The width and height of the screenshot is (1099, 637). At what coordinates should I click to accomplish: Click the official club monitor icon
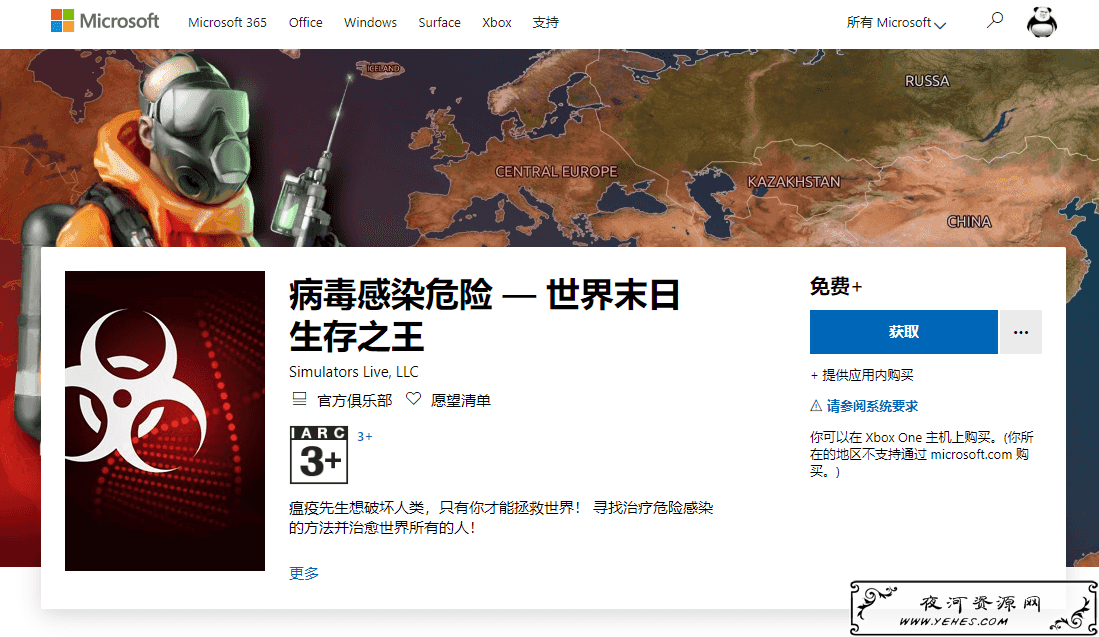click(x=299, y=399)
